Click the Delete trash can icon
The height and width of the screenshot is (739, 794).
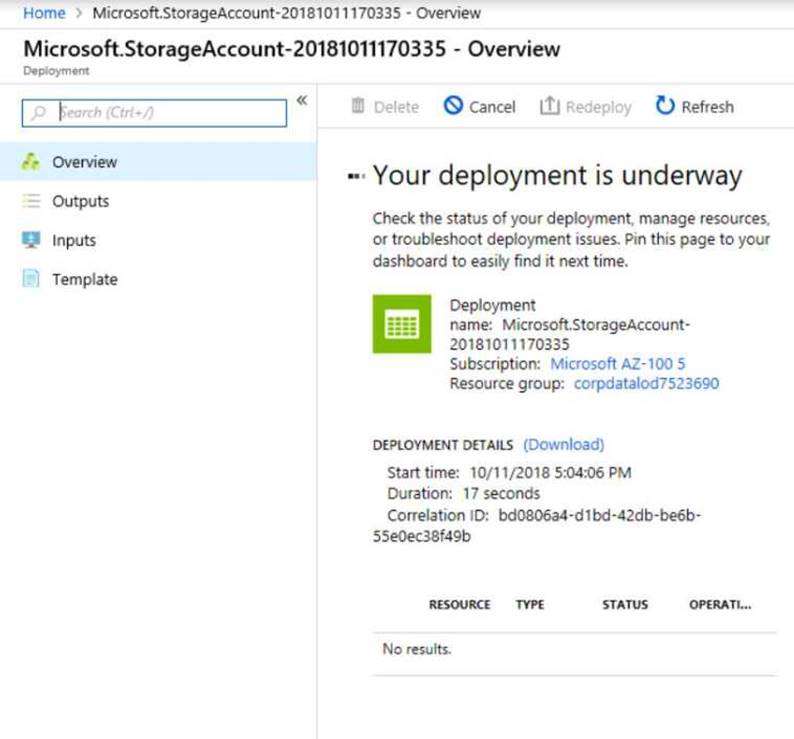click(358, 106)
